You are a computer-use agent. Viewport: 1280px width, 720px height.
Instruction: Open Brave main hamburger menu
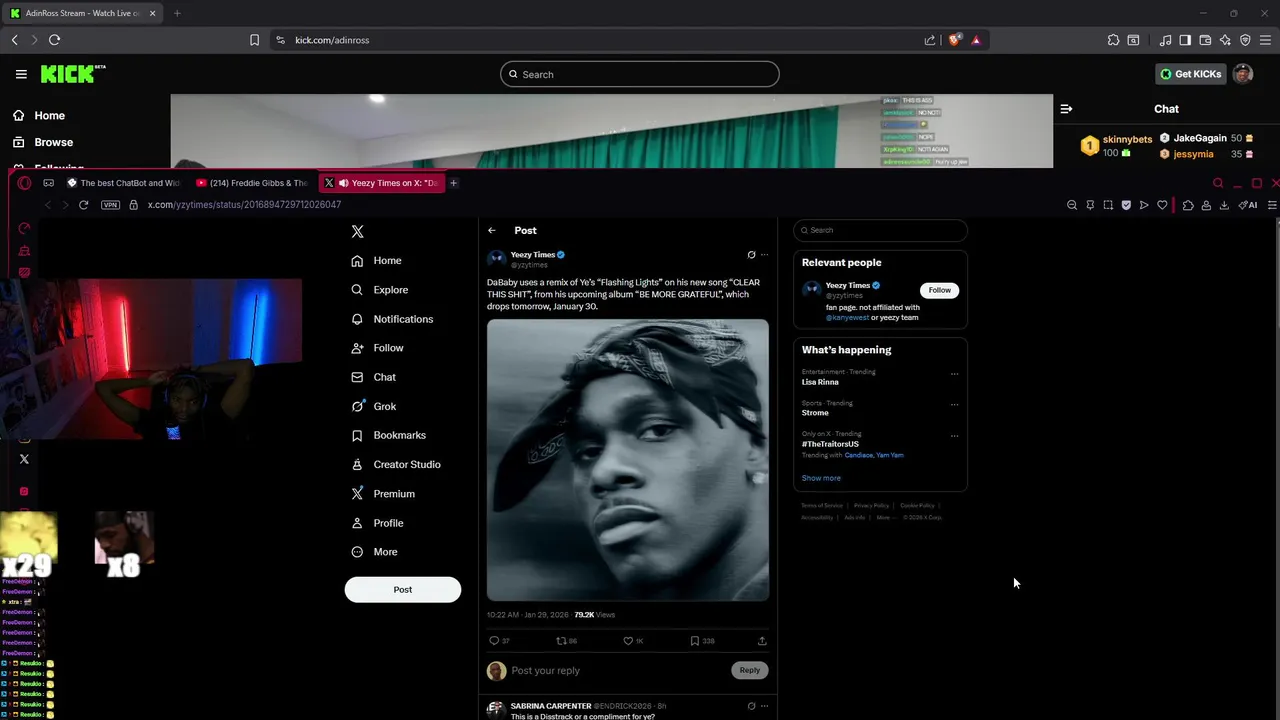(1266, 40)
